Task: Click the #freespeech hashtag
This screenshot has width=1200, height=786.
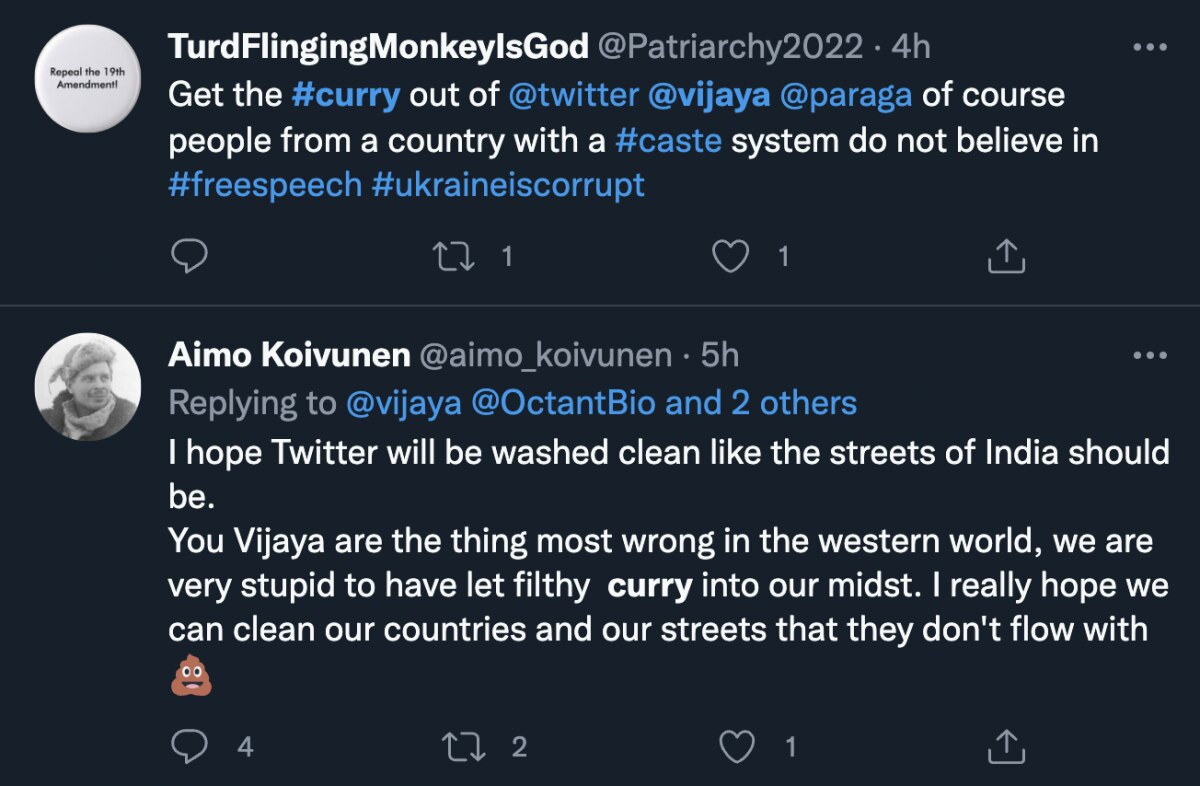Action: coord(265,186)
